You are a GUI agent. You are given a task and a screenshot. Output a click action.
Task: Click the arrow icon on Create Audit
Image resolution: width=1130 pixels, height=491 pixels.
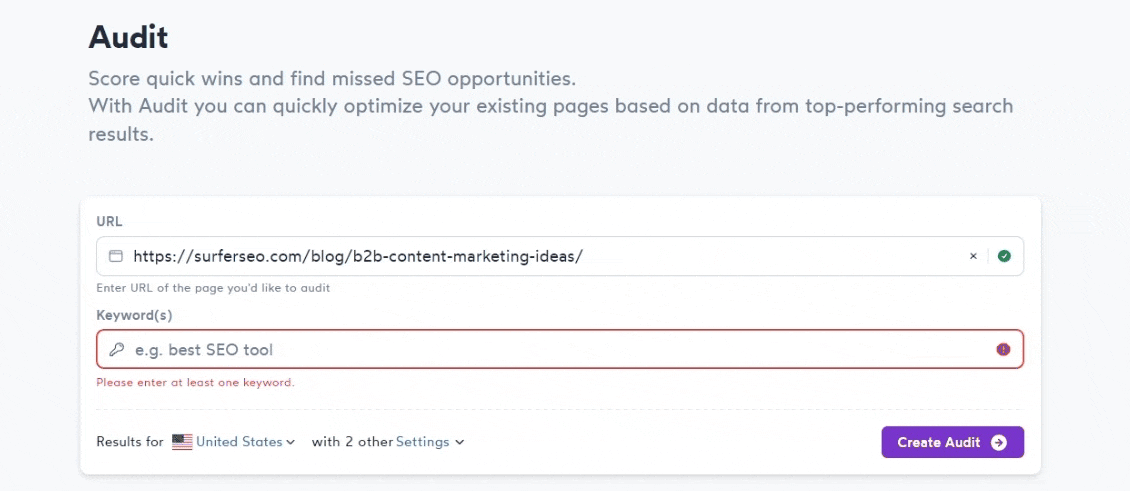tap(999, 443)
